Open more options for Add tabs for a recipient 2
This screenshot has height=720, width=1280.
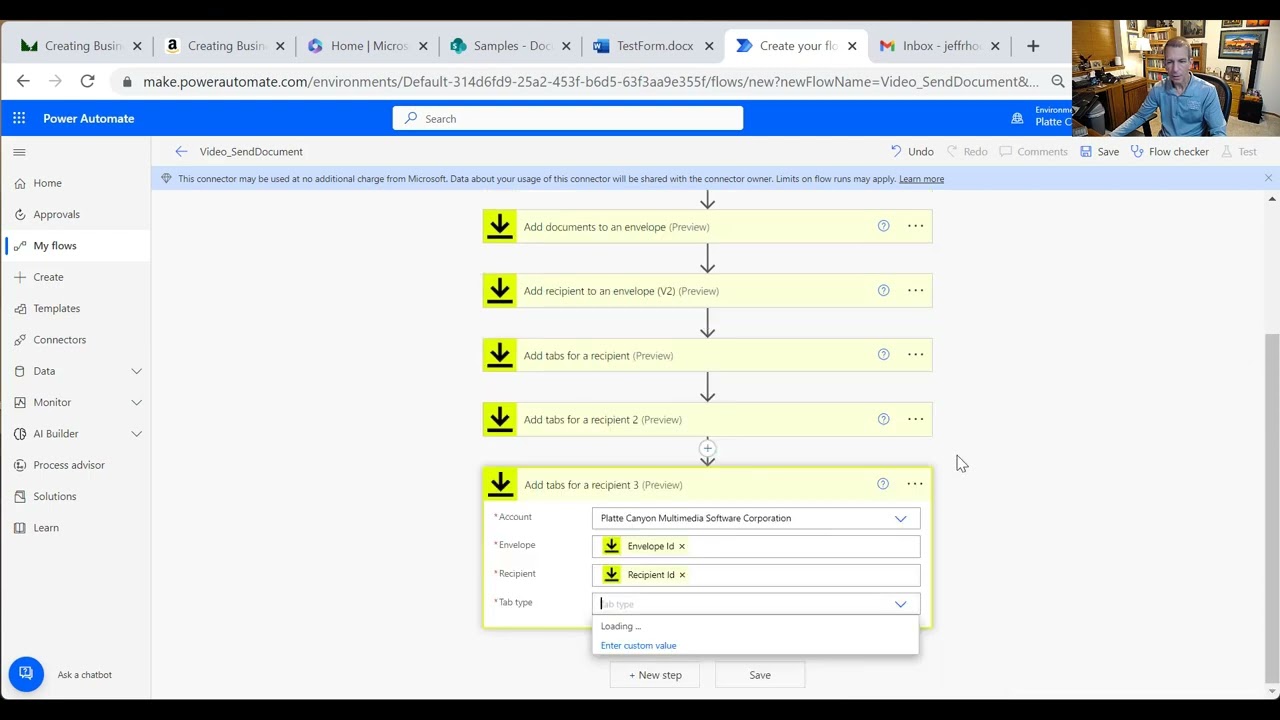click(915, 419)
